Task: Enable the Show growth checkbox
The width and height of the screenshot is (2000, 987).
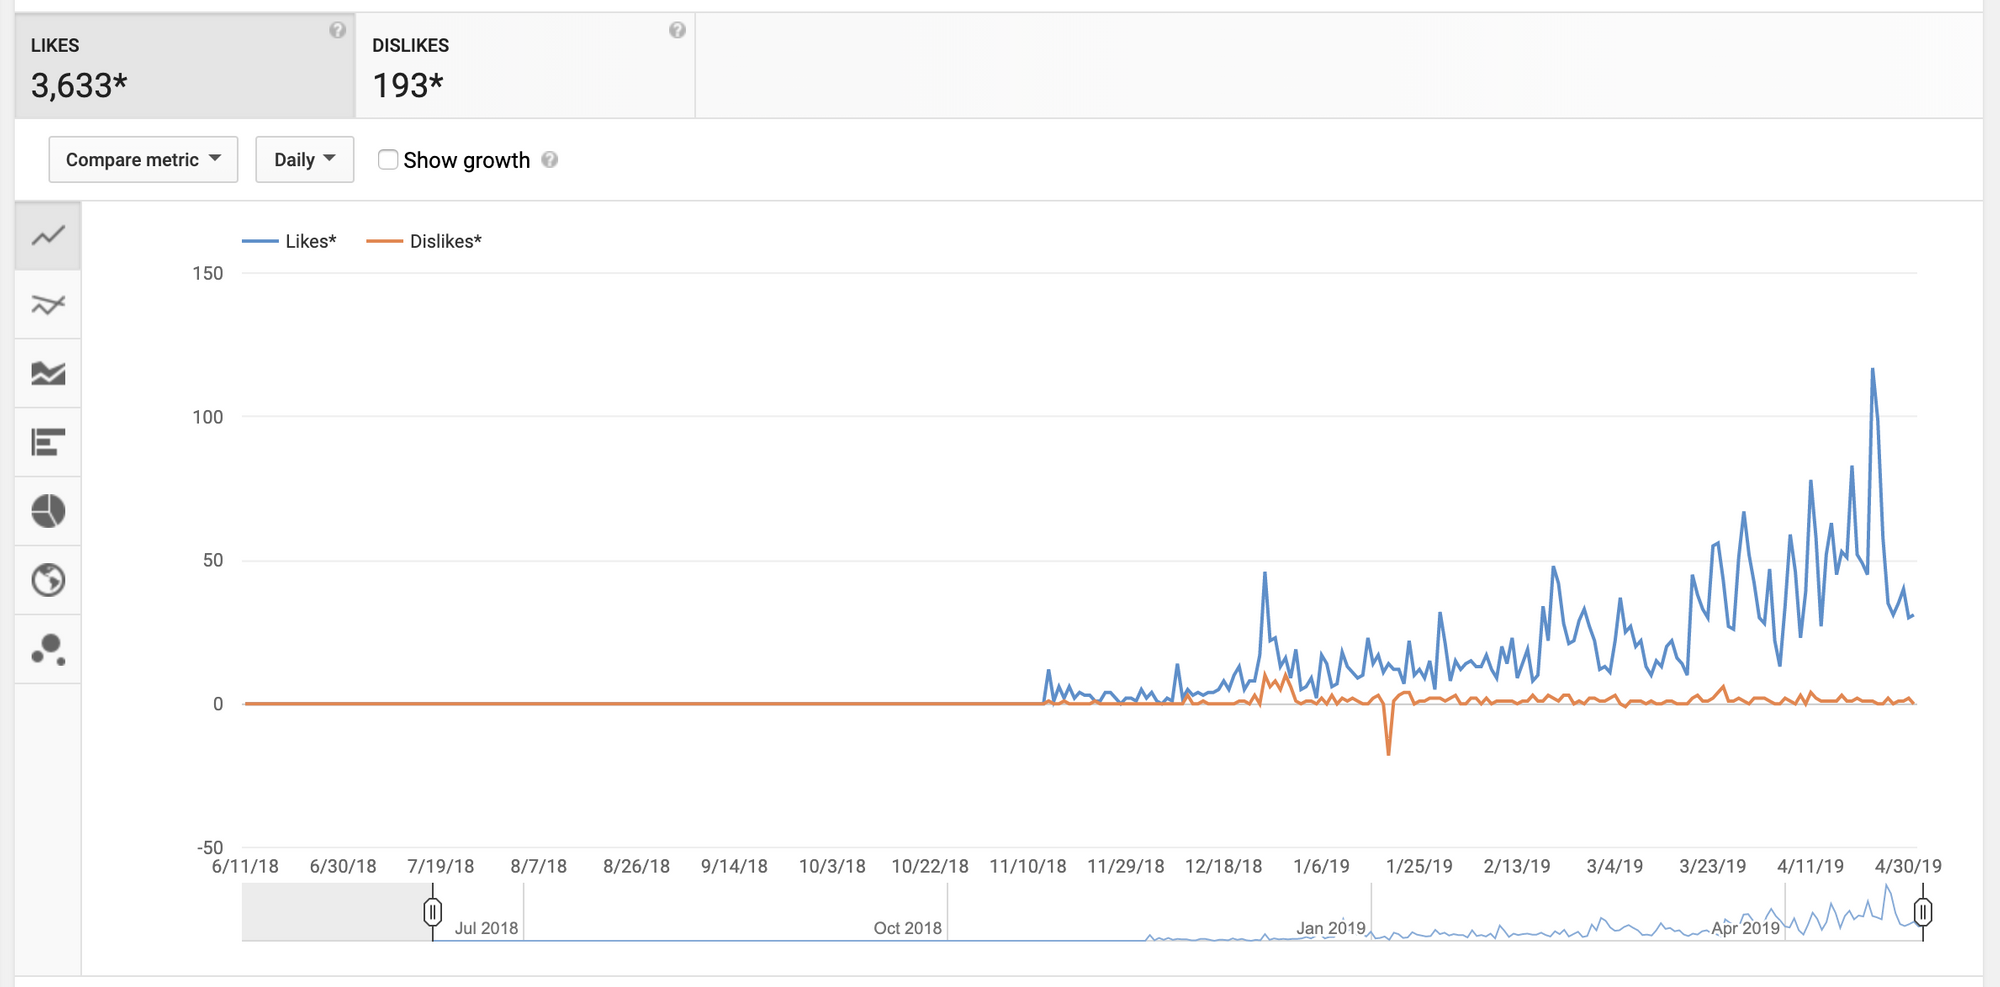Action: coord(388,160)
